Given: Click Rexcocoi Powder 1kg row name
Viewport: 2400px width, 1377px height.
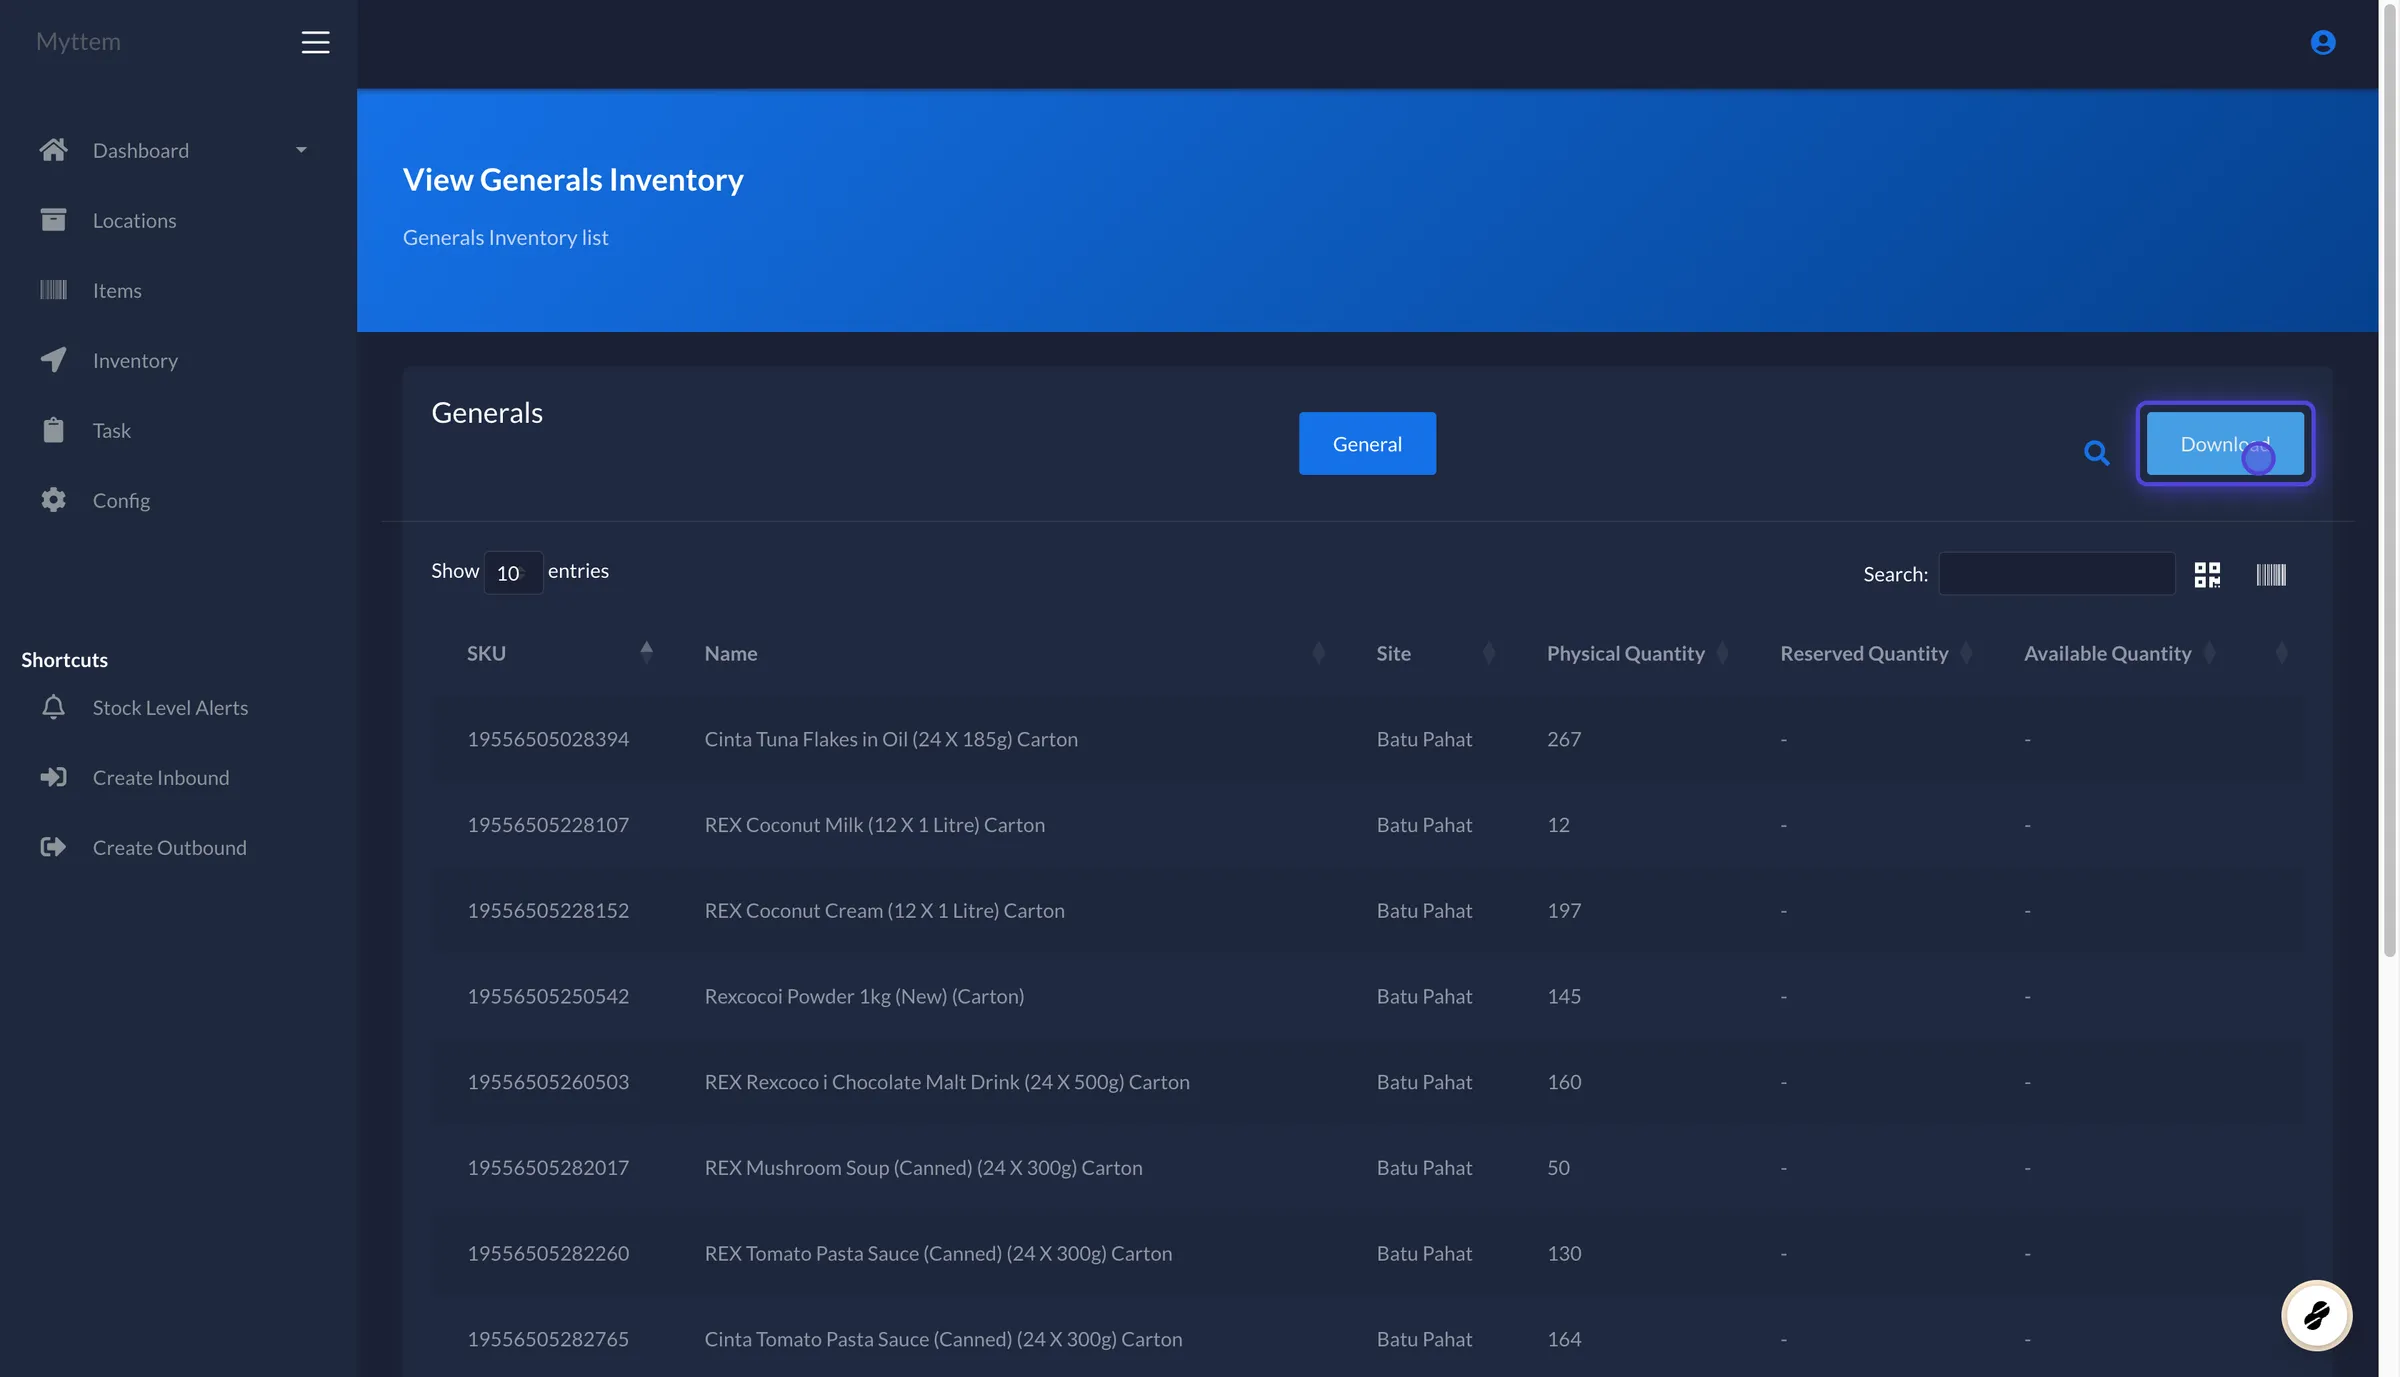Looking at the screenshot, I should point(864,996).
